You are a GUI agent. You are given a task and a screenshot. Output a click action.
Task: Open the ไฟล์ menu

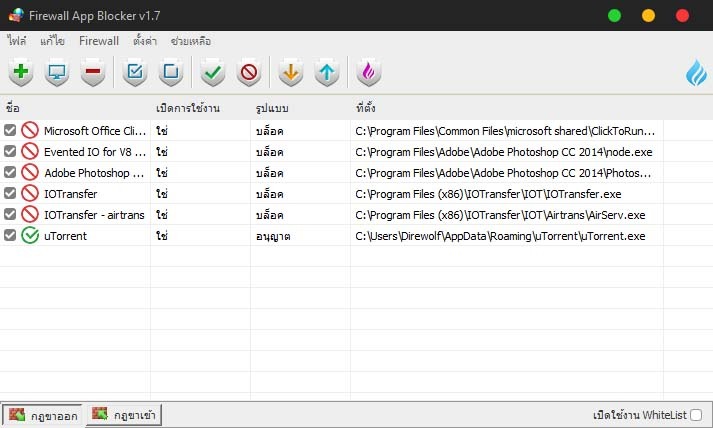(x=17, y=41)
